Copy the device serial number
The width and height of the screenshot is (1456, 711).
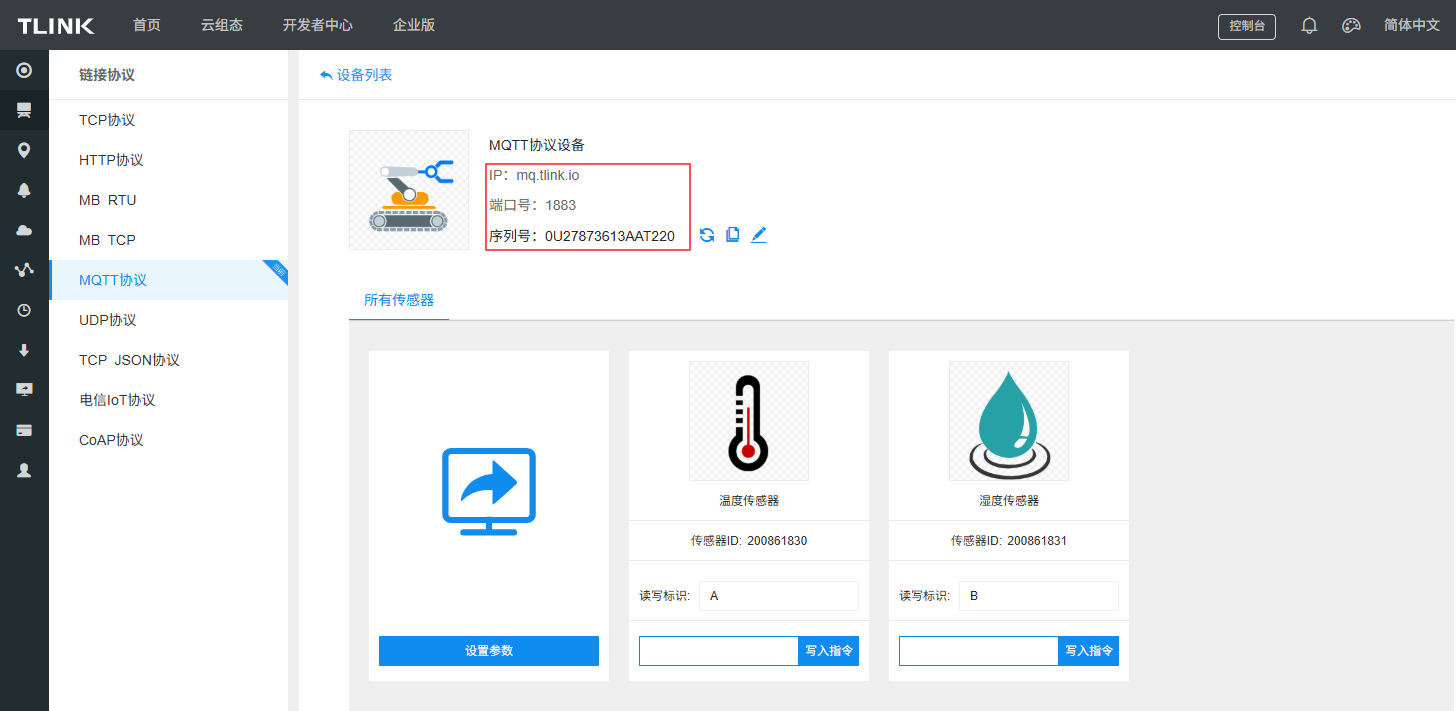coord(733,235)
